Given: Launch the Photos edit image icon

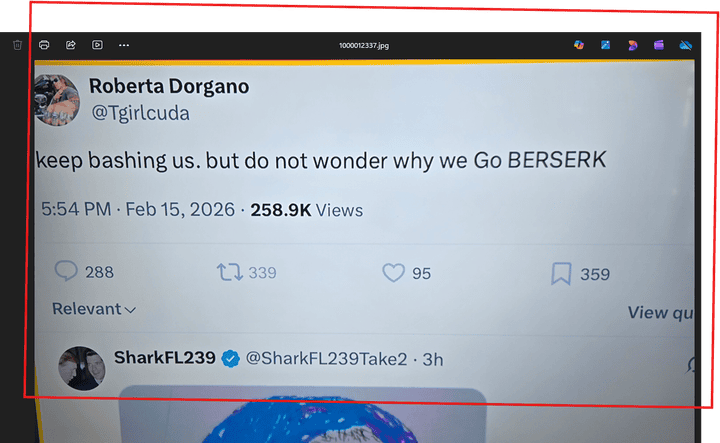Looking at the screenshot, I should (x=606, y=45).
